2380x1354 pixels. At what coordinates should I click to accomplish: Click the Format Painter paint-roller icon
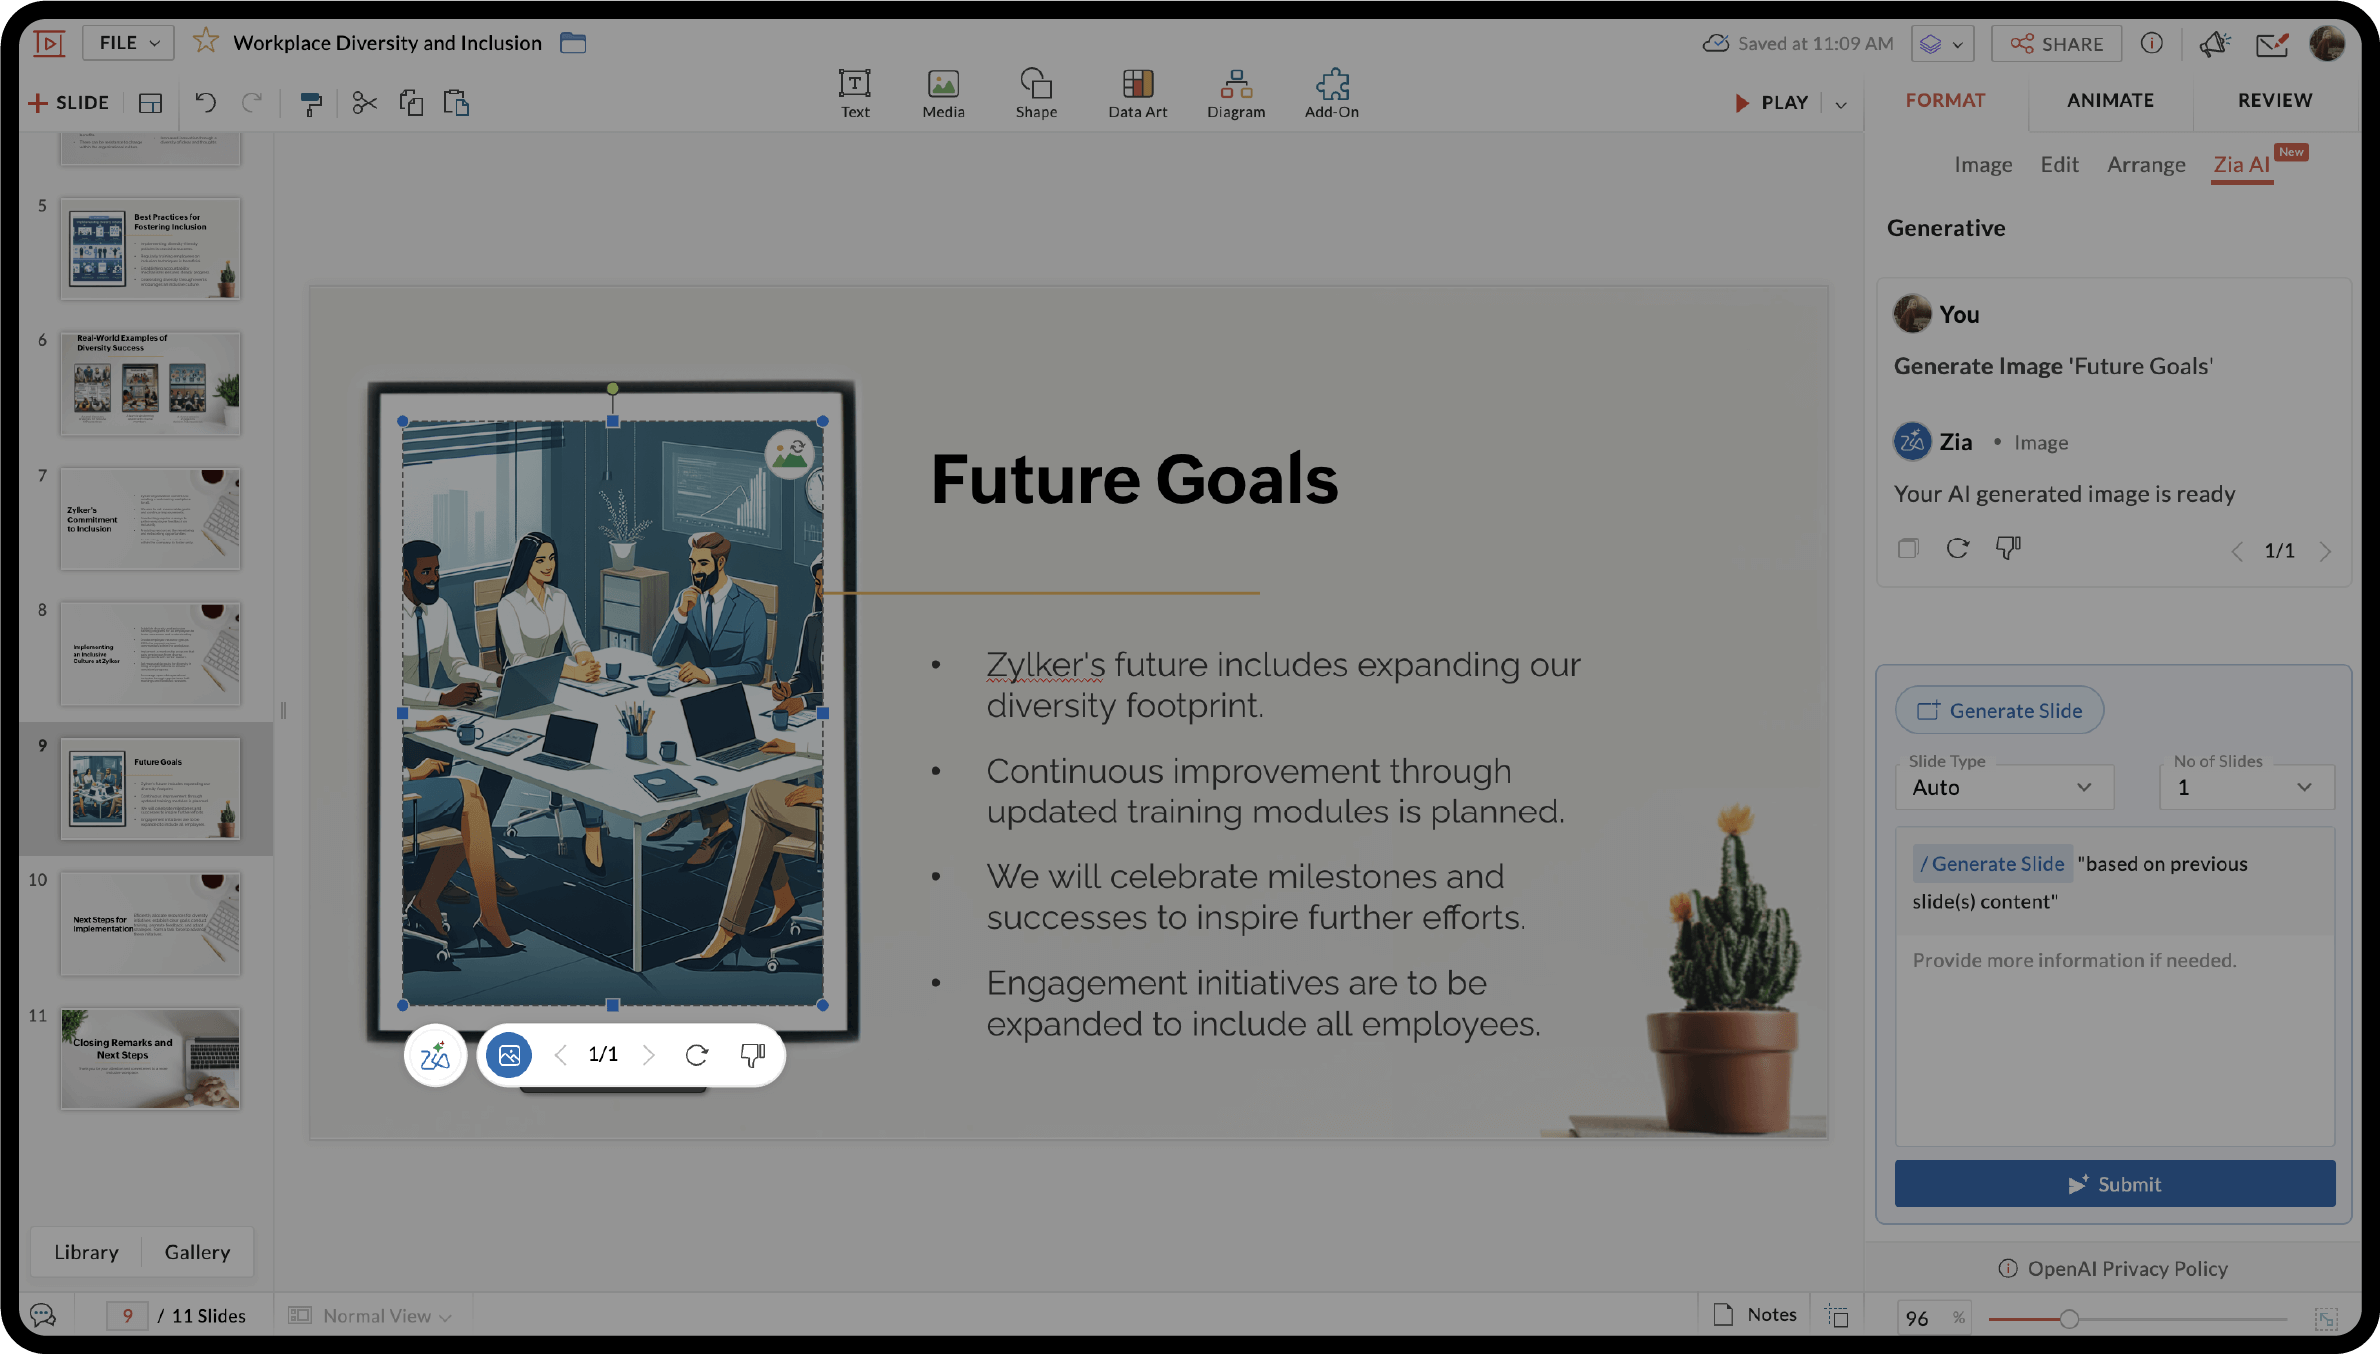click(x=311, y=103)
